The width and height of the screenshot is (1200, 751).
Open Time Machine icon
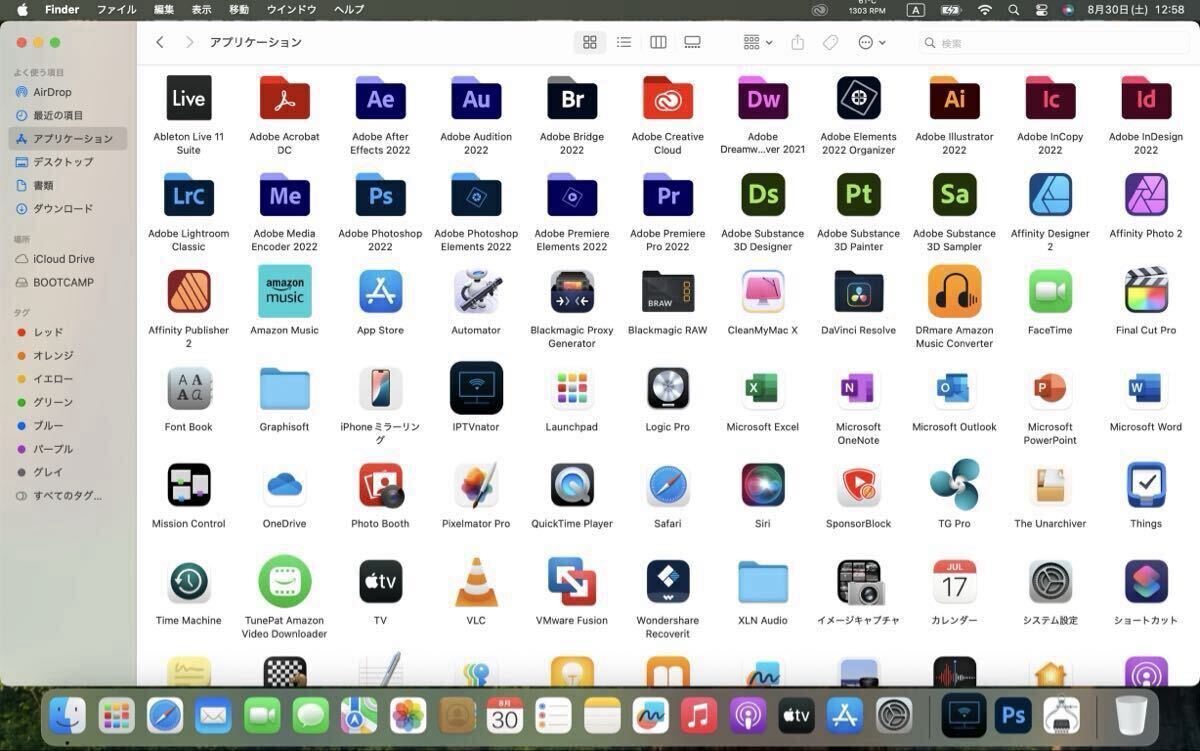point(188,582)
